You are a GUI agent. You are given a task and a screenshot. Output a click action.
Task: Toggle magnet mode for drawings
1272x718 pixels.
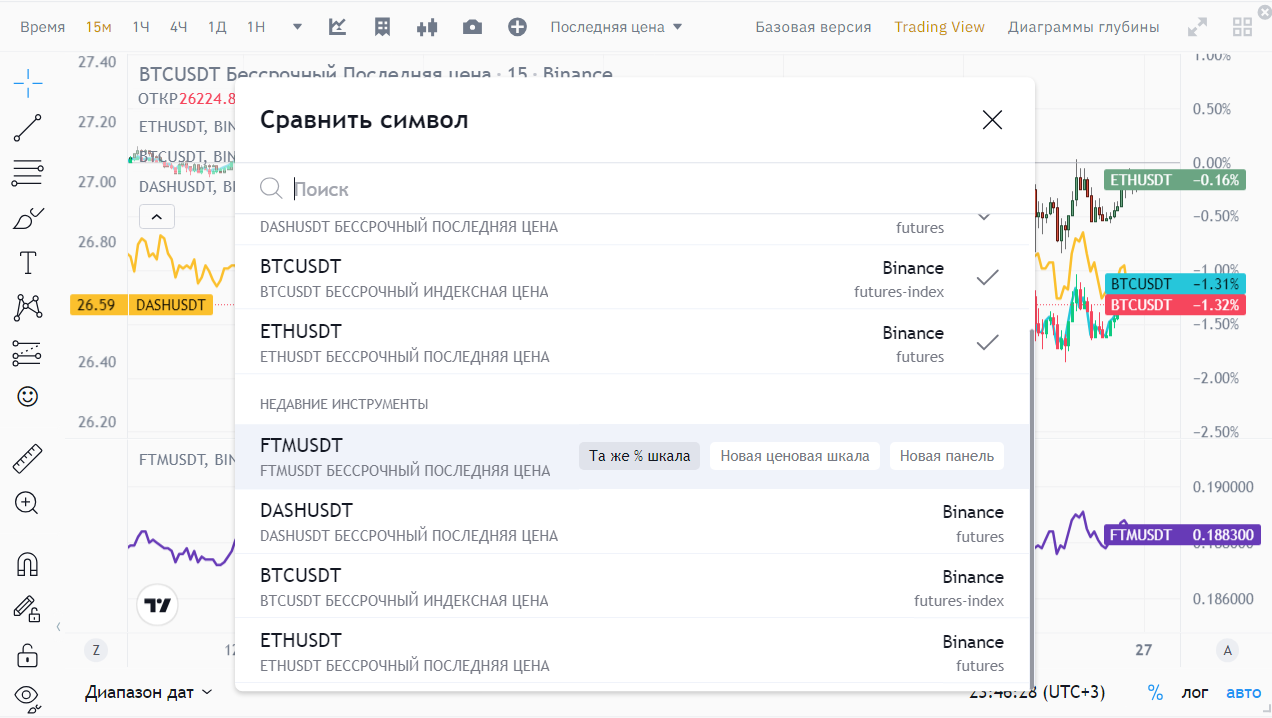pyautogui.click(x=28, y=564)
